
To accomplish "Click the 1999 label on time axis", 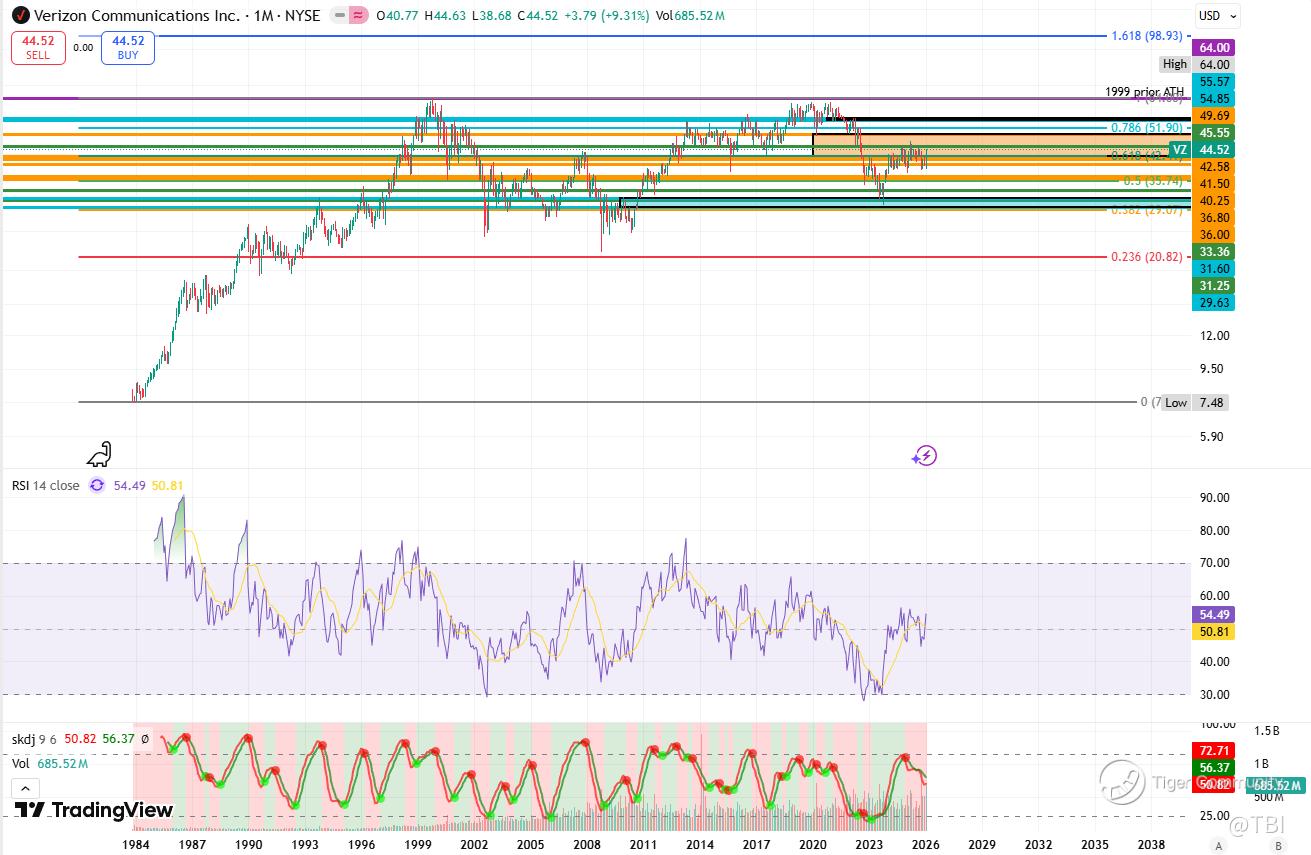I will coord(418,845).
